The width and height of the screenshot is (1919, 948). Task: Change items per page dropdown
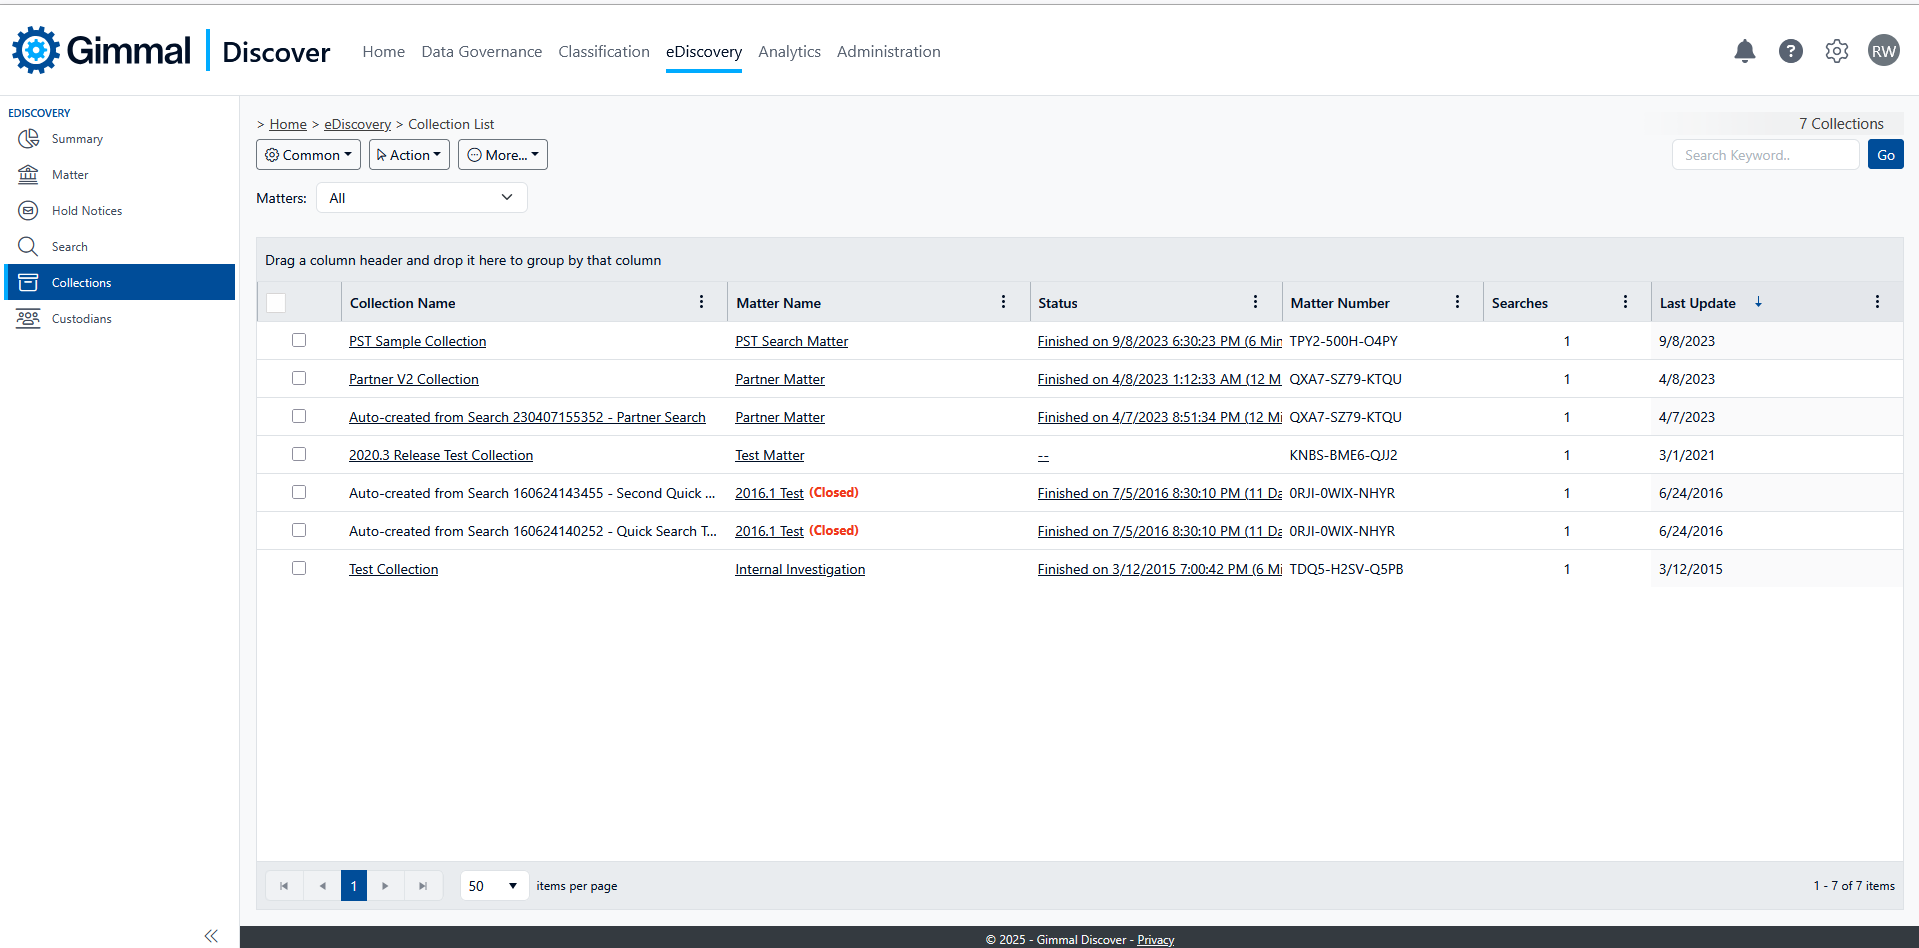click(x=494, y=886)
